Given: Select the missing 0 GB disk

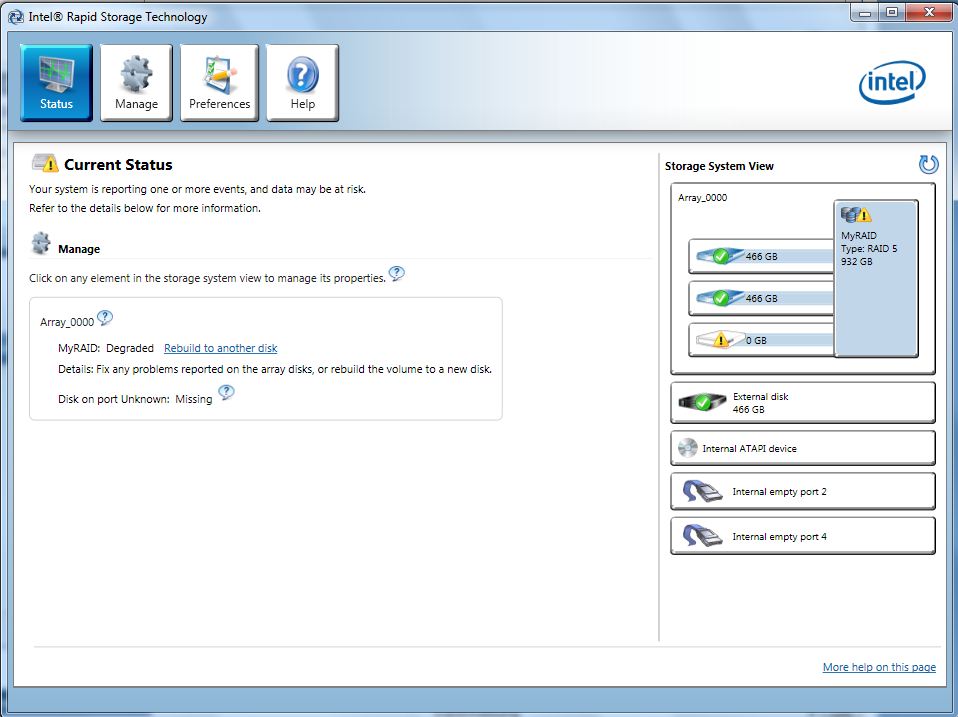Looking at the screenshot, I should tap(761, 340).
